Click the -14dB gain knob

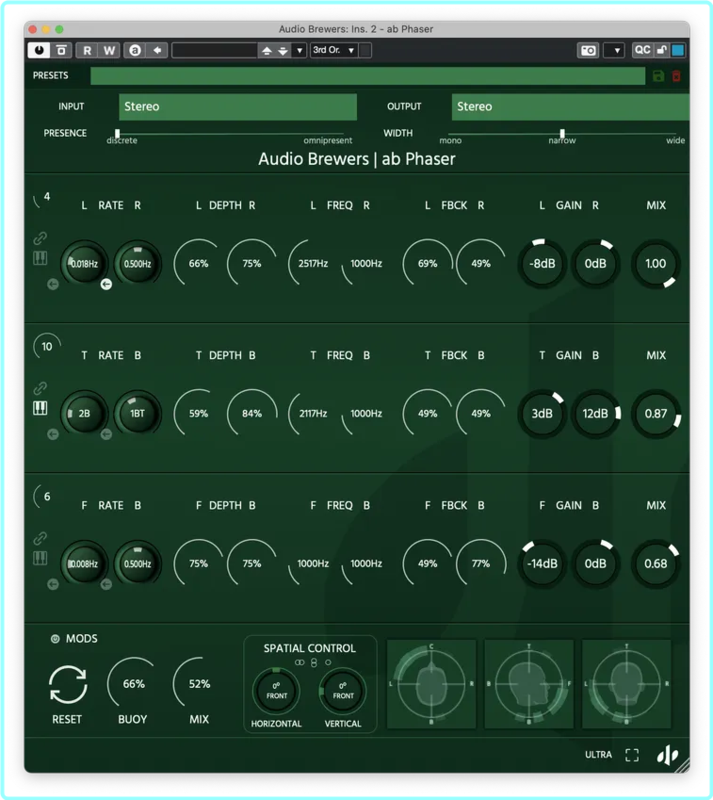click(542, 564)
